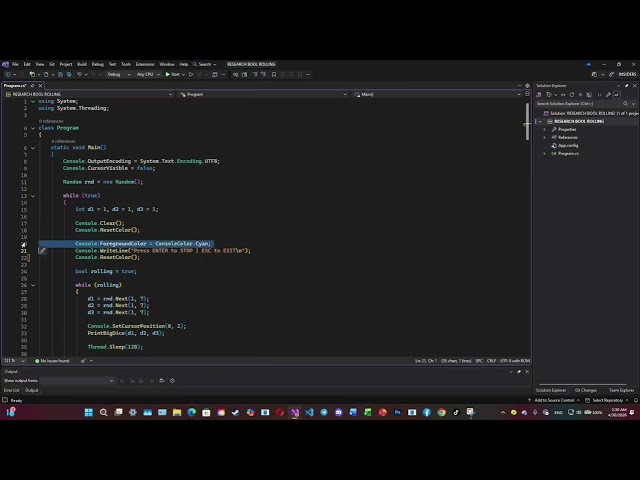Image resolution: width=640 pixels, height=480 pixels.
Task: Click the account avatar in the title bar
Action: tap(588, 64)
